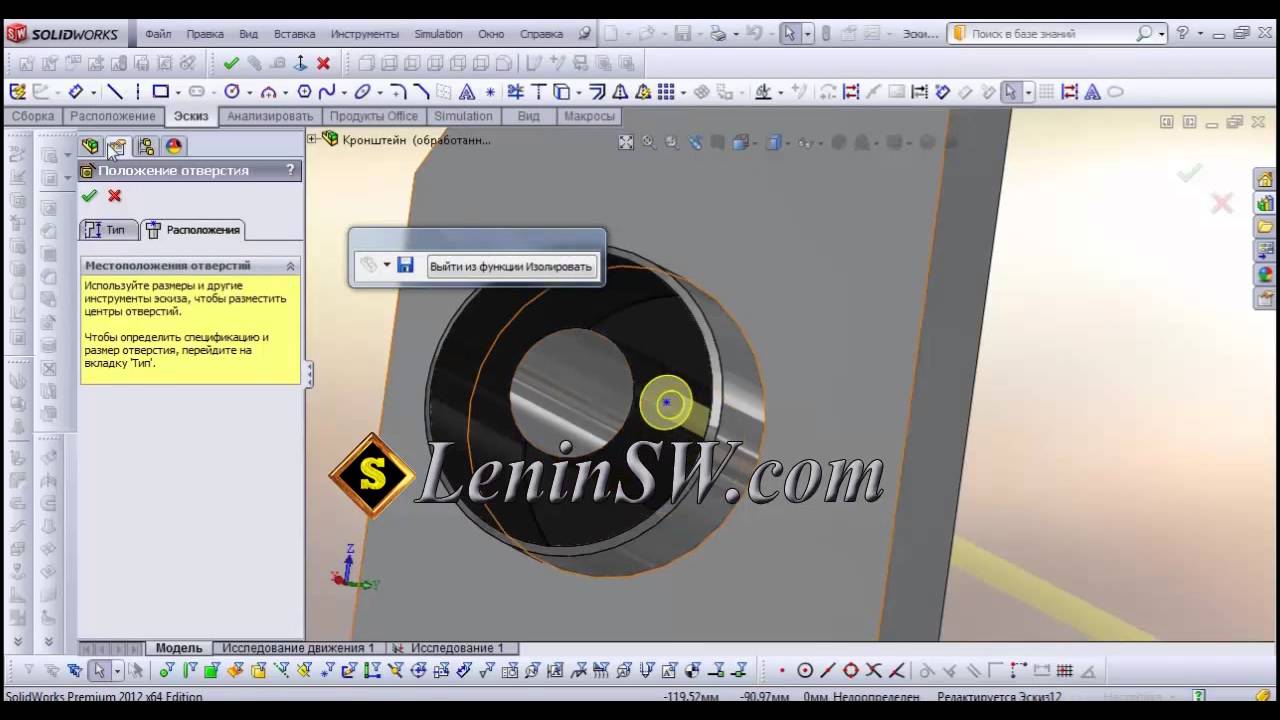Cancel sketch with red X in toolbar
Viewport: 1280px width, 720px height.
tap(323, 63)
